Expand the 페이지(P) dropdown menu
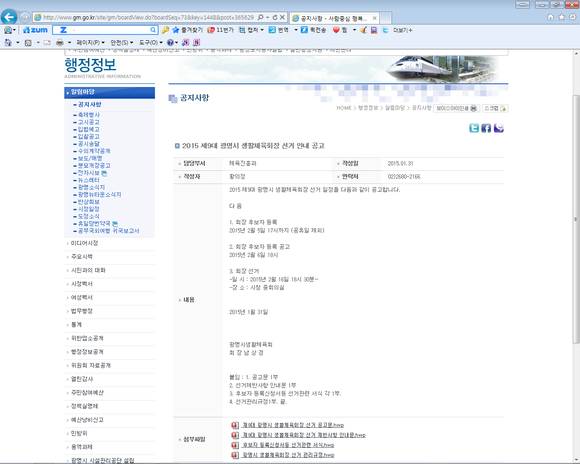The width and height of the screenshot is (580, 464). [91, 43]
